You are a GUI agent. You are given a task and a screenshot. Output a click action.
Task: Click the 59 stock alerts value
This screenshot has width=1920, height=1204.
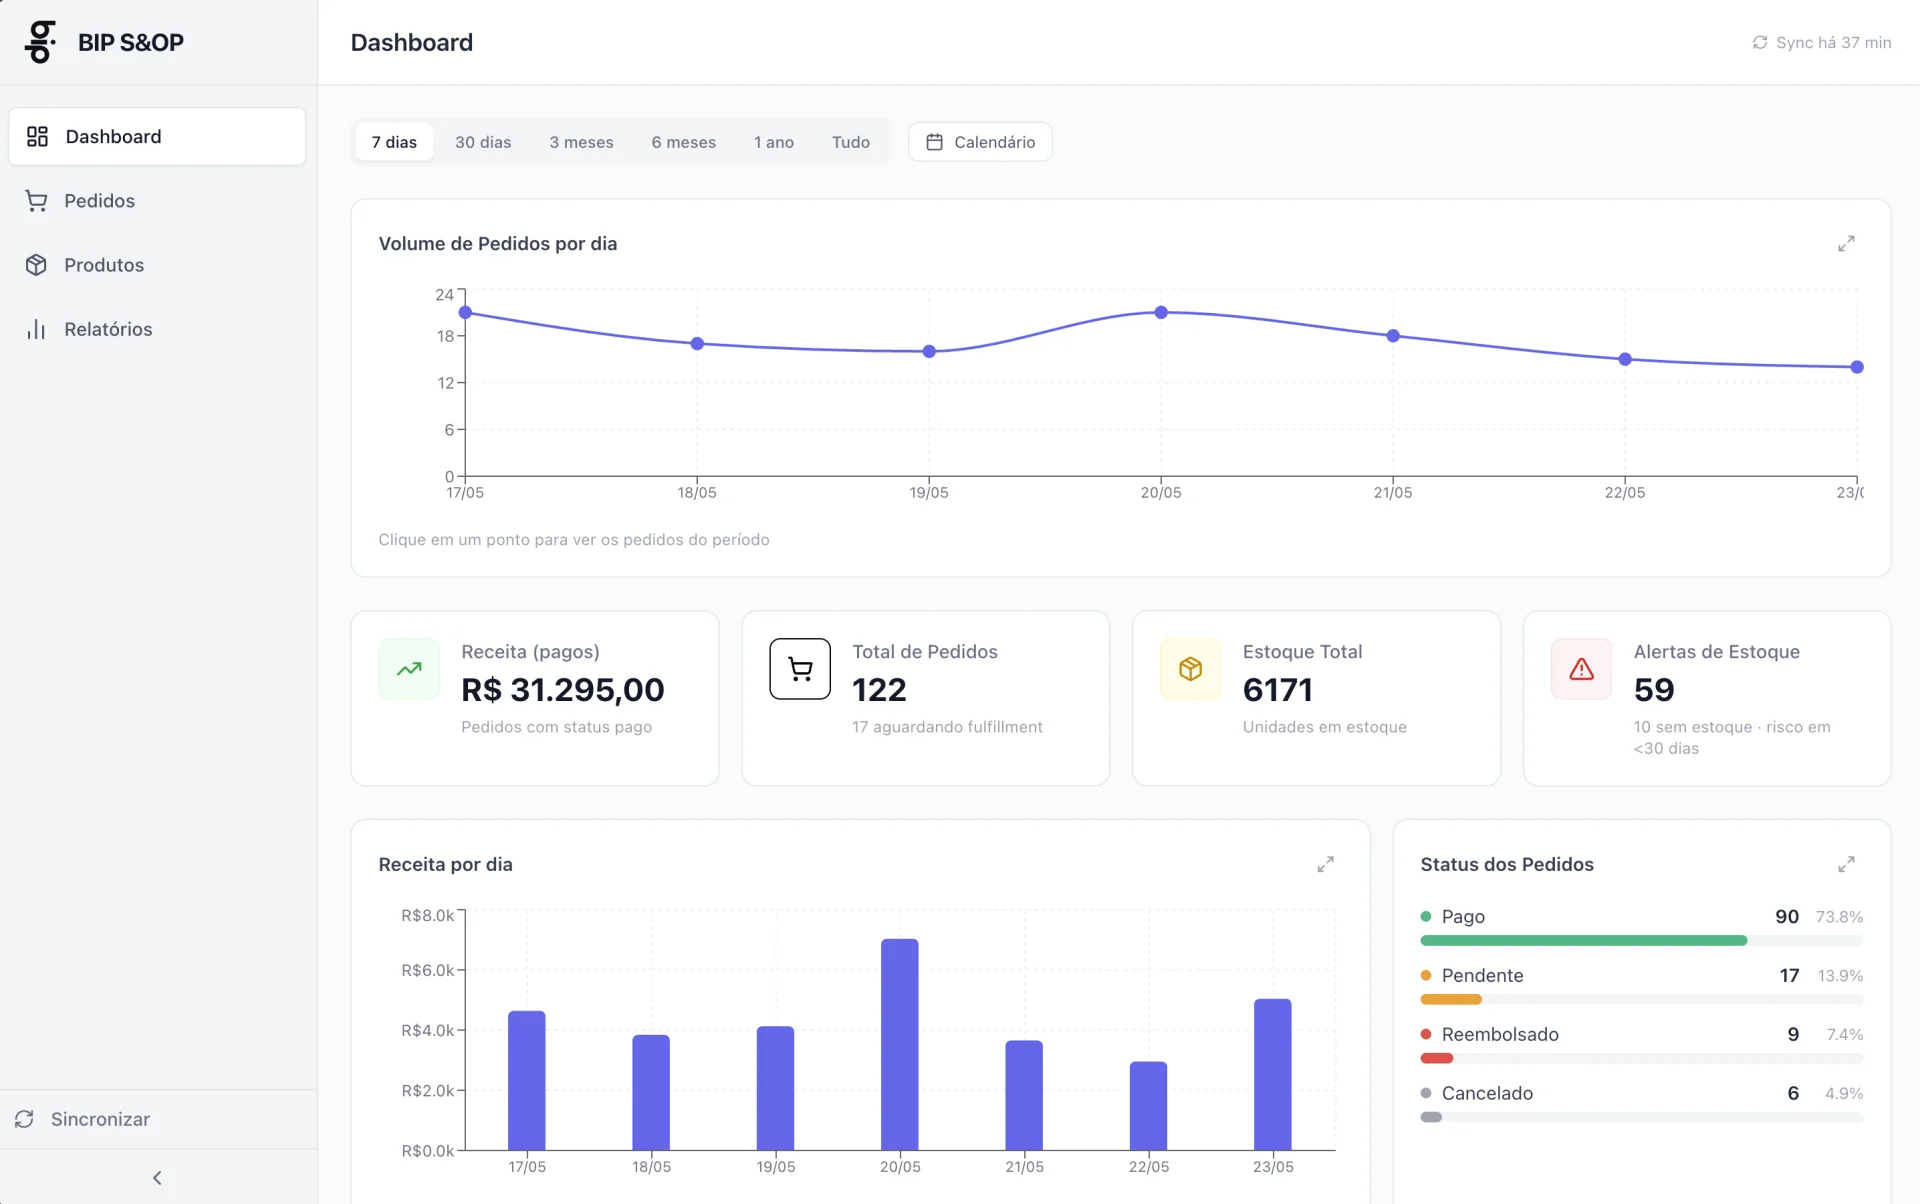pyautogui.click(x=1654, y=690)
